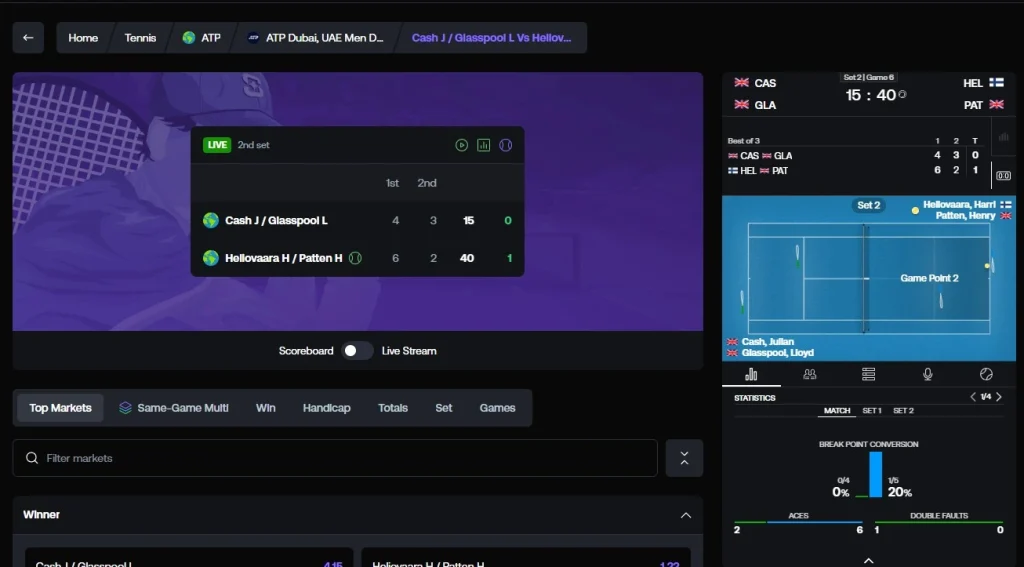This screenshot has width=1024, height=567.
Task: Click "Hellovaara, Harri" name on court
Action: [x=959, y=204]
